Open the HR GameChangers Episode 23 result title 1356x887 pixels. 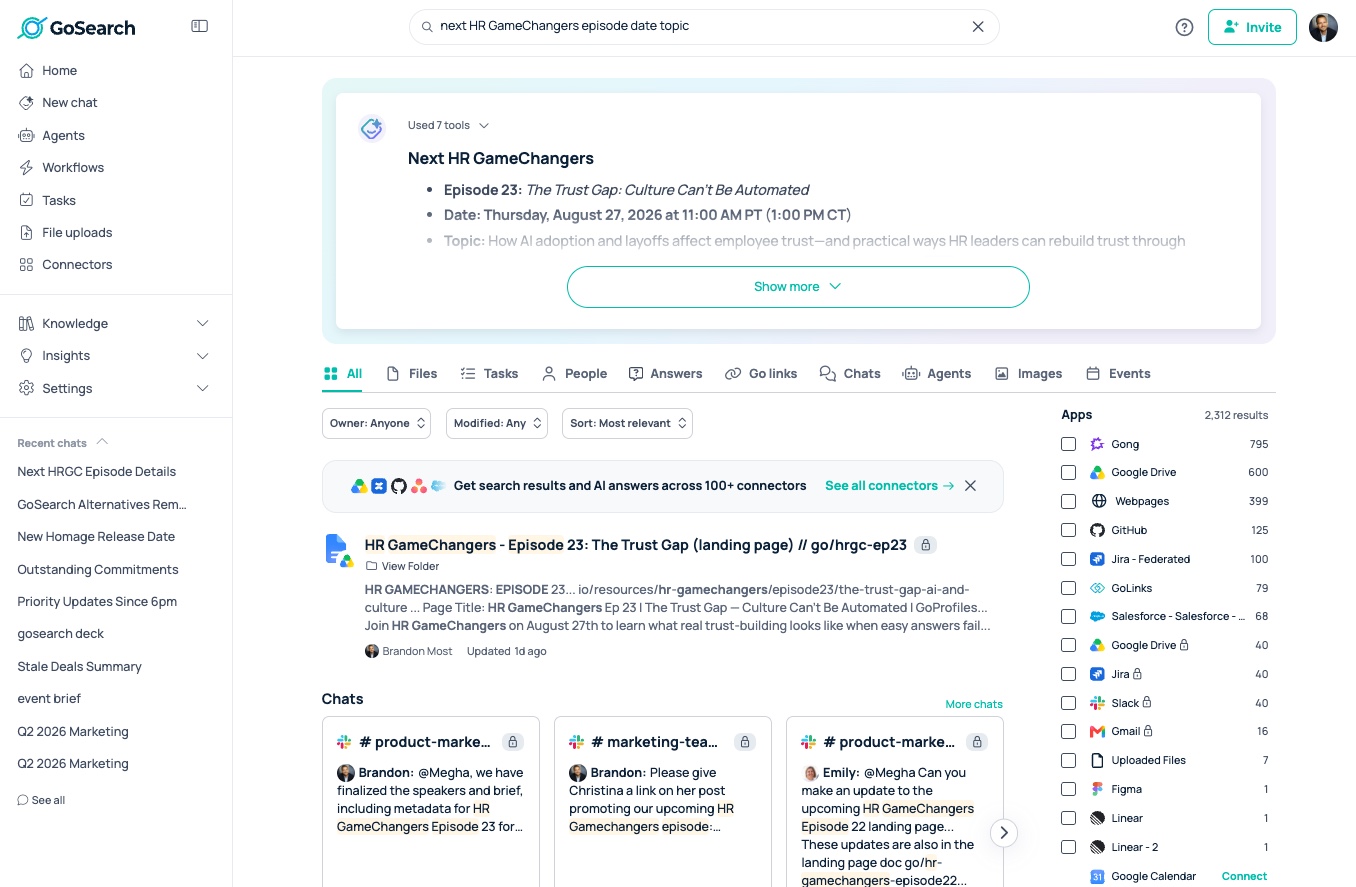(636, 545)
